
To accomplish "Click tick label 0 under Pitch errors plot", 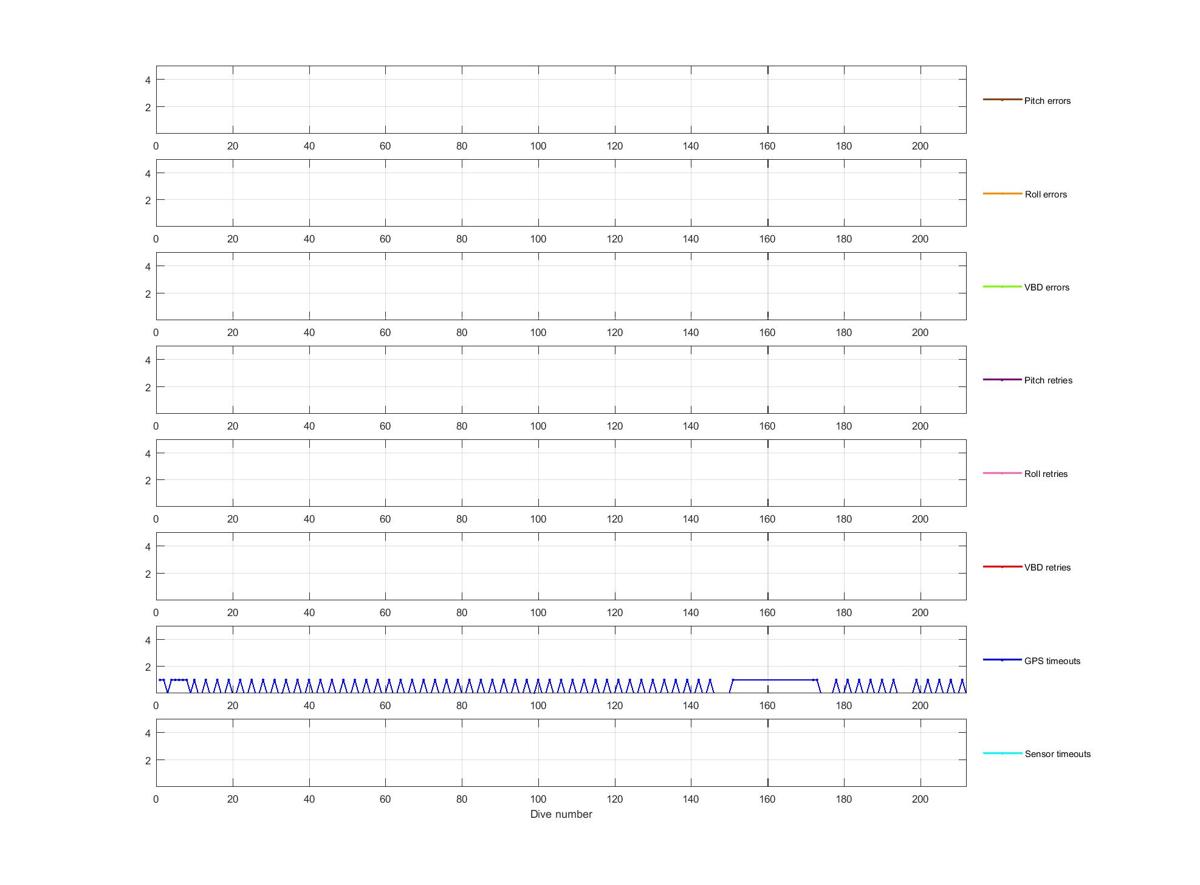I will 156,146.
